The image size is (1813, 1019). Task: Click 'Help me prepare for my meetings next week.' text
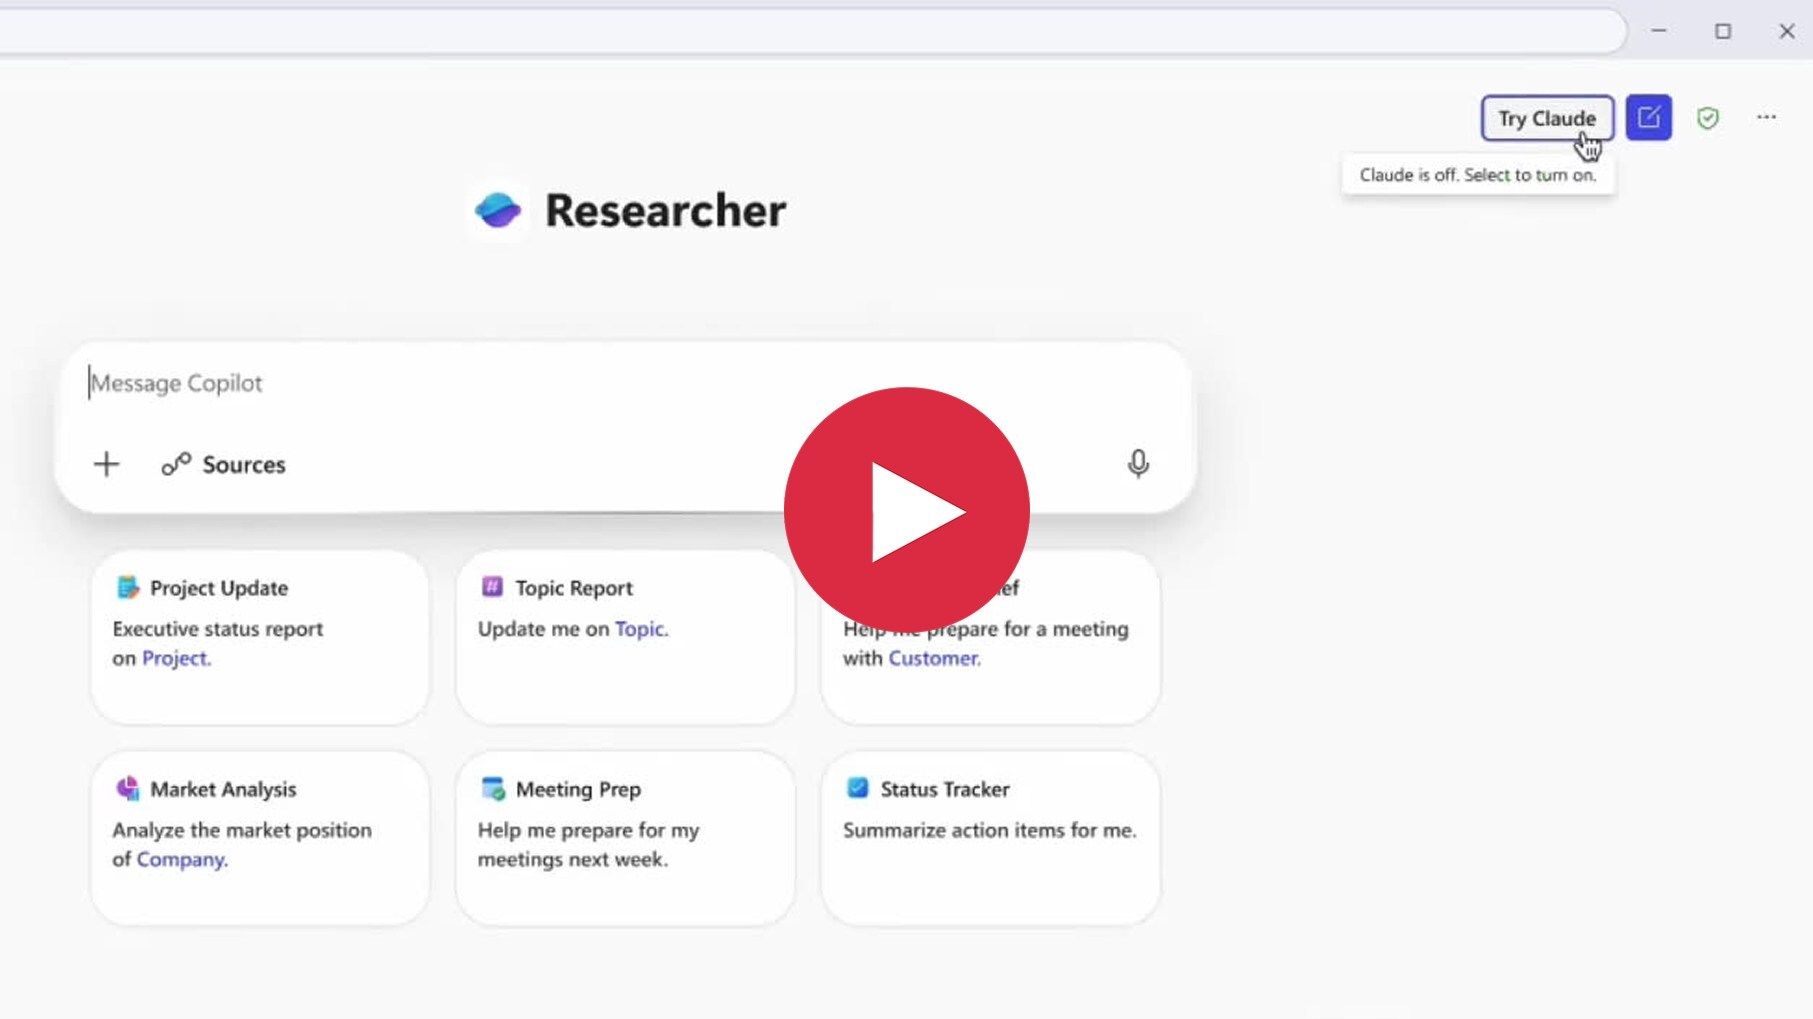589,845
